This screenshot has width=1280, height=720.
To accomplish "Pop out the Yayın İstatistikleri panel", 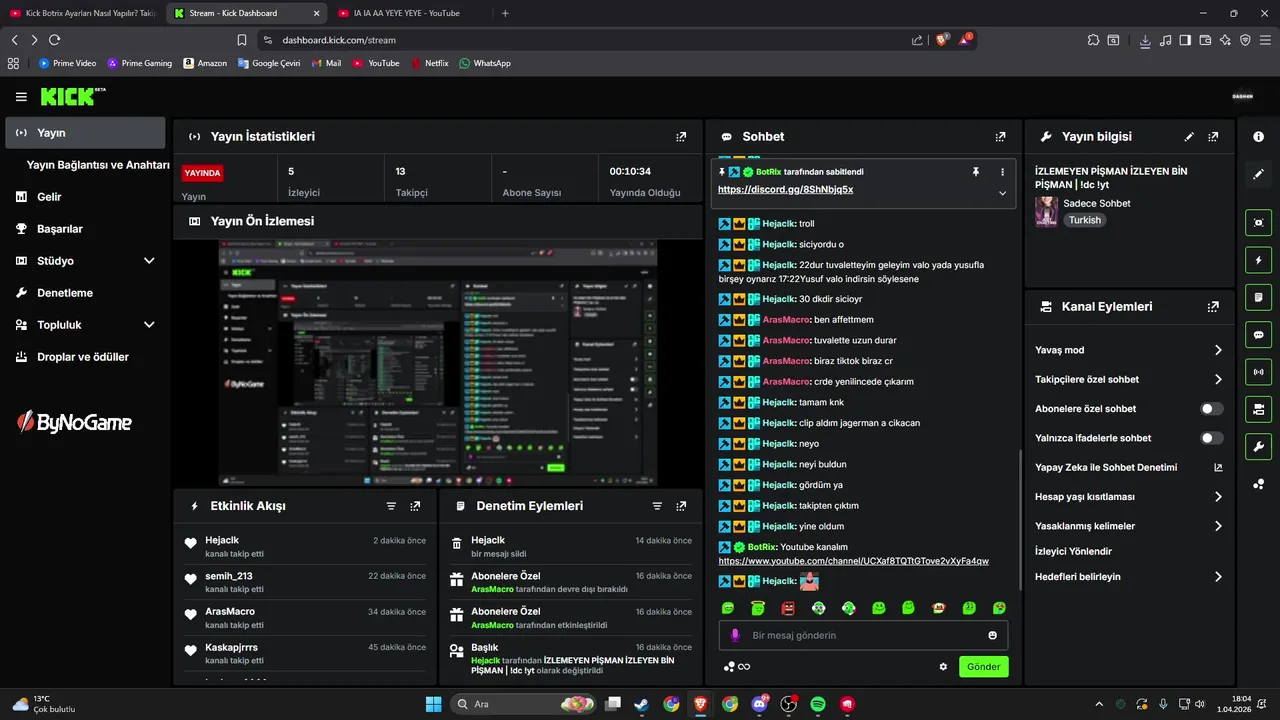I will tap(681, 137).
